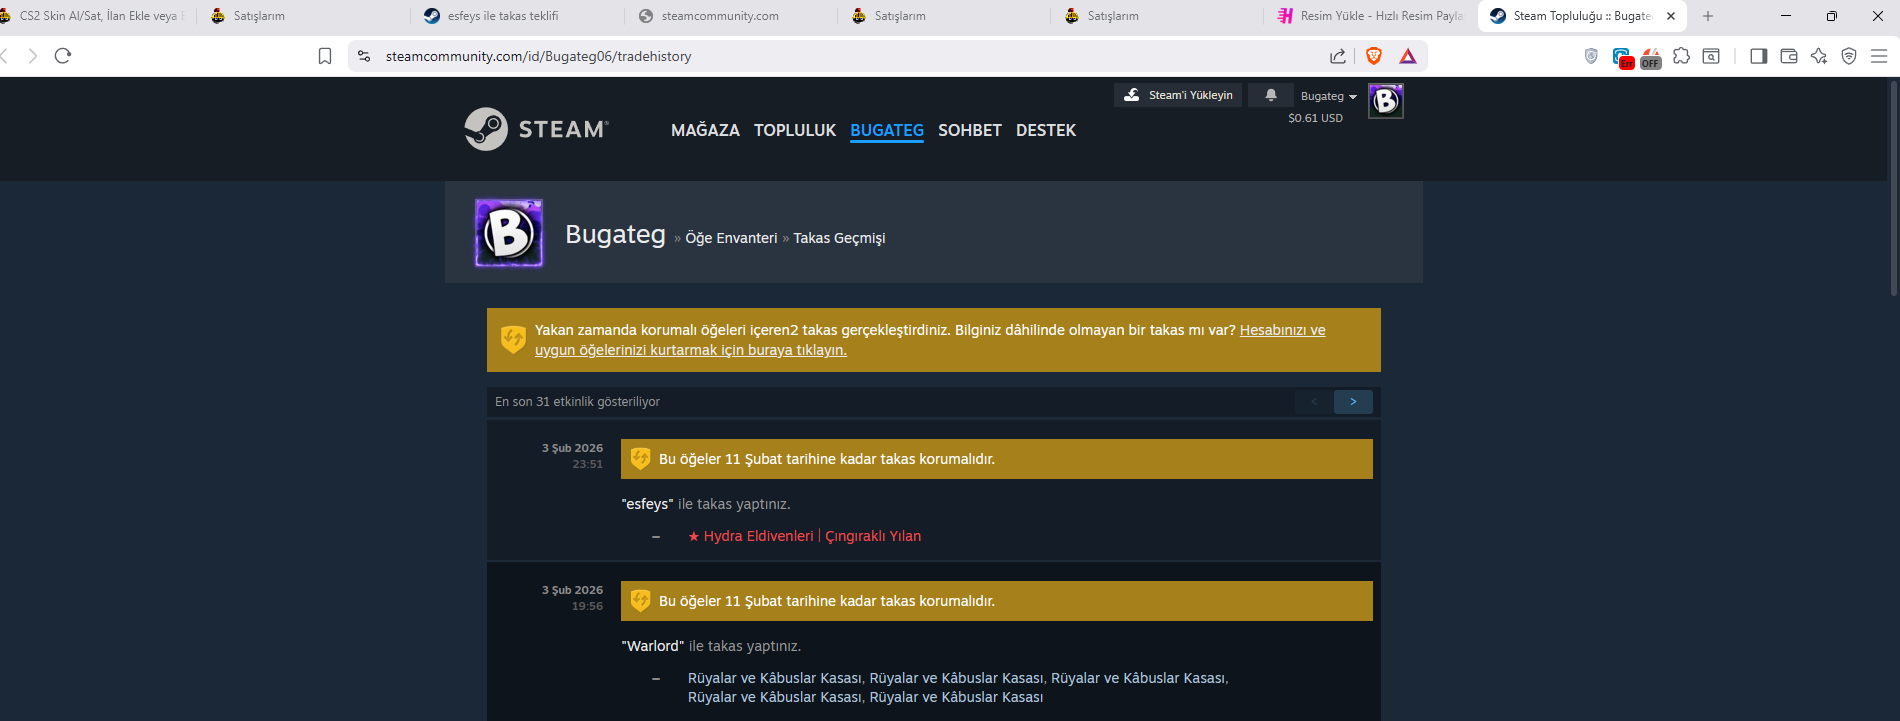Switch to the Resim Yükle browser tab

[1368, 16]
